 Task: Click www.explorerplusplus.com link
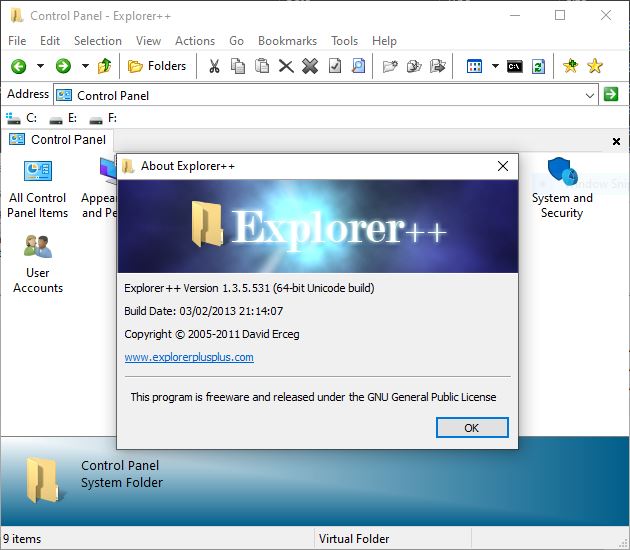click(x=189, y=357)
